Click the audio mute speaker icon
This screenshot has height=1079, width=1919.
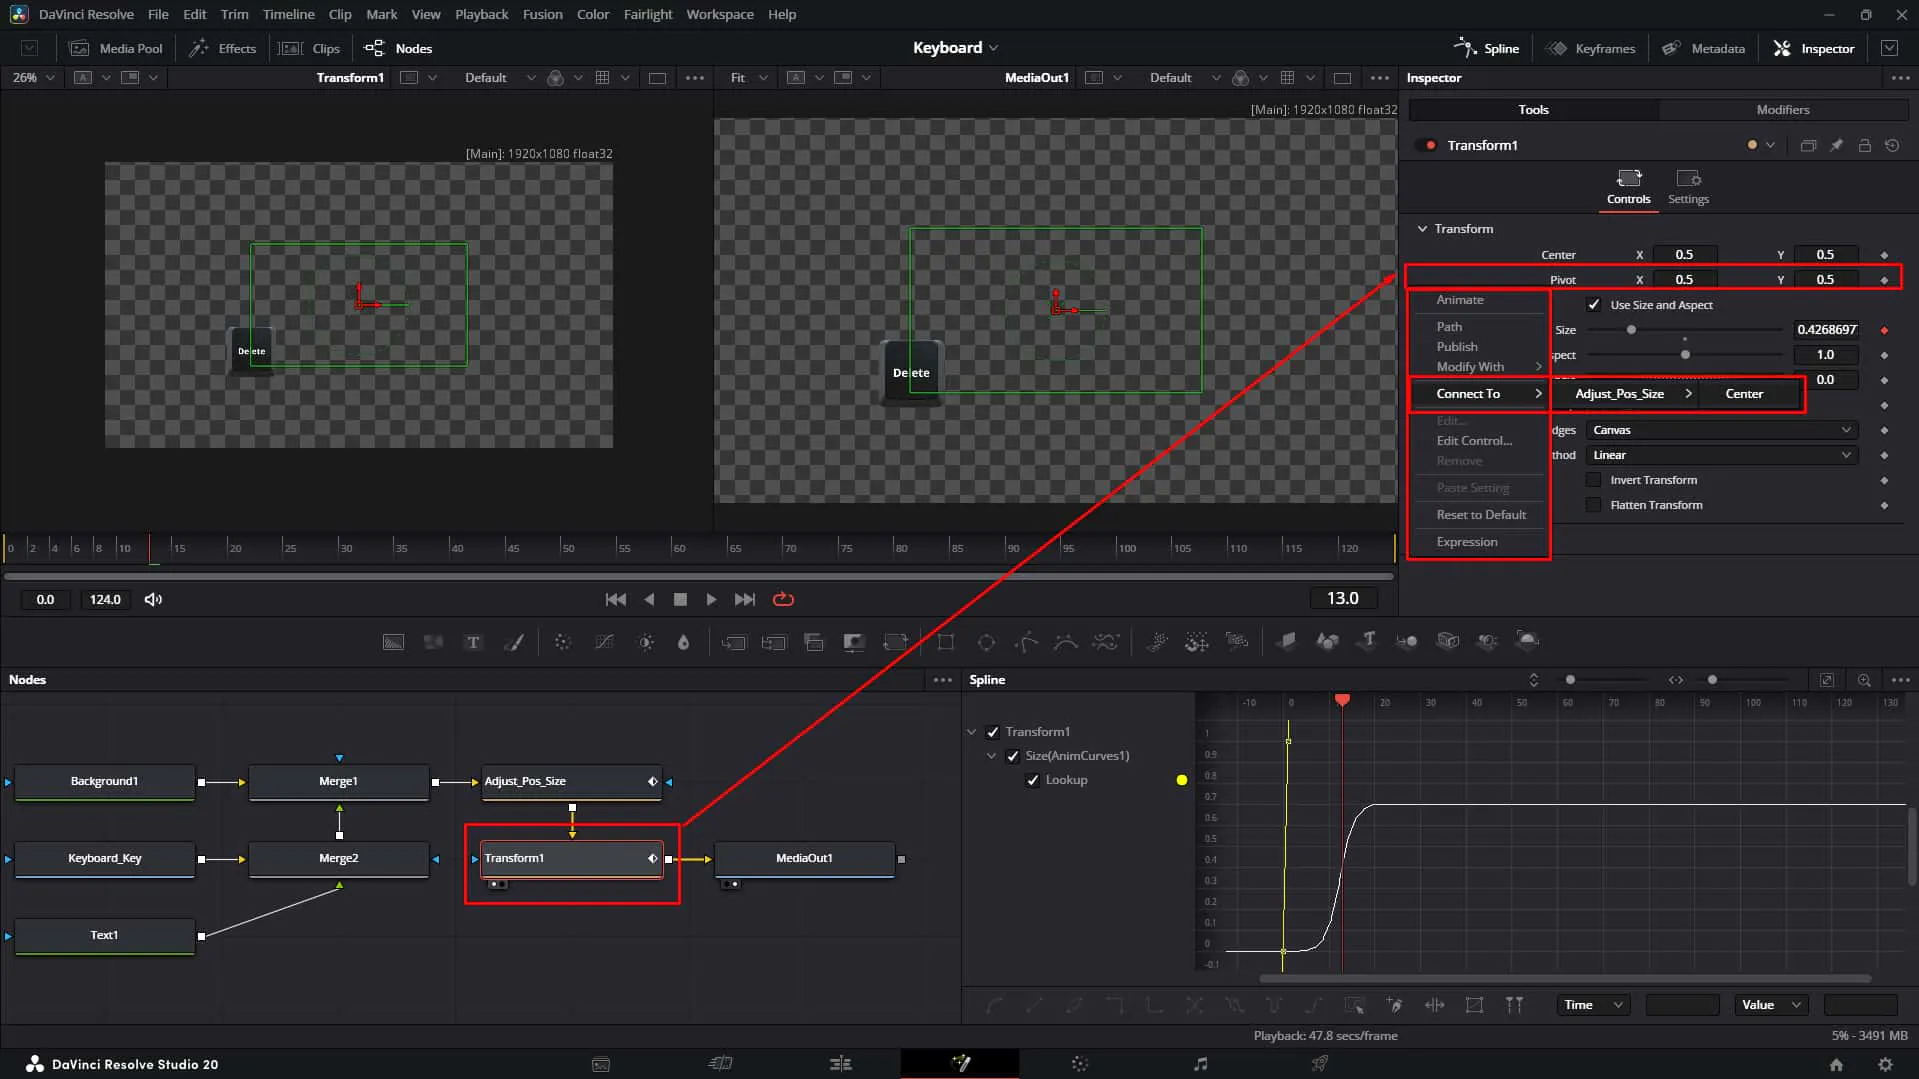(x=153, y=599)
